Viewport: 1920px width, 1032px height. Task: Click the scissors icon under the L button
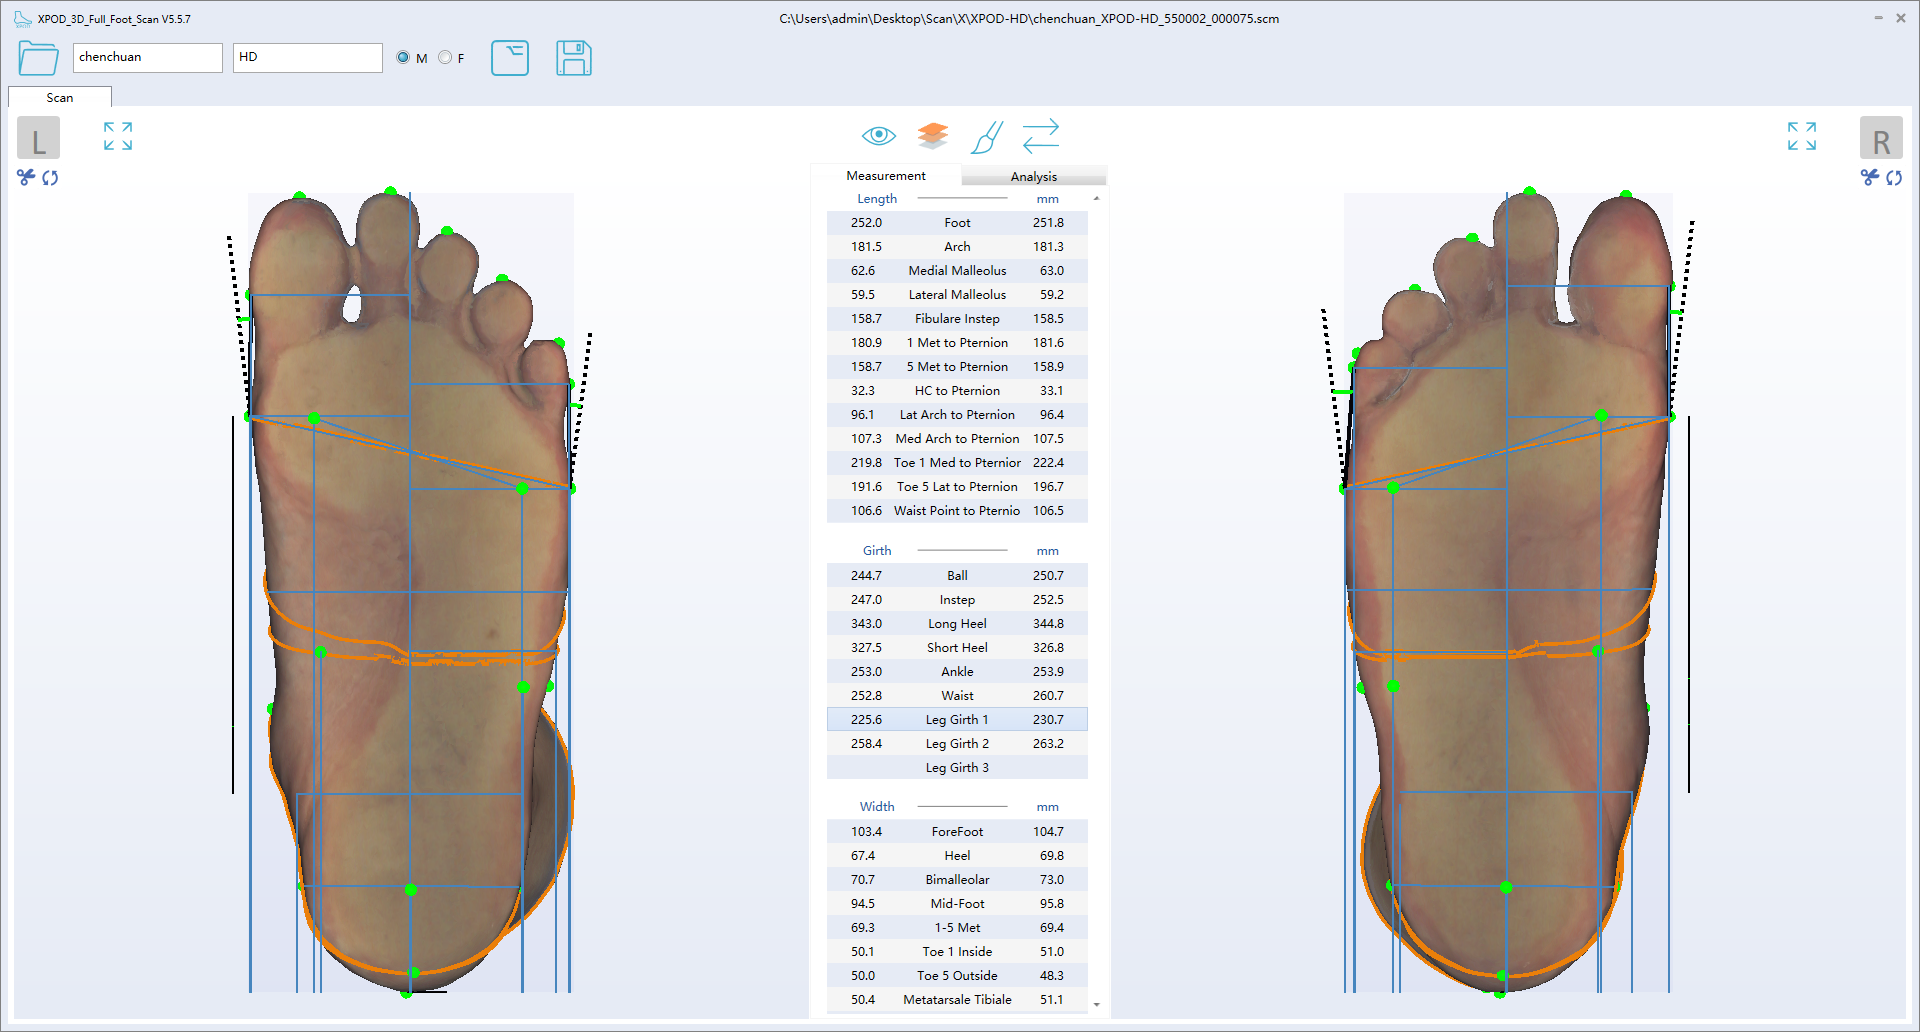click(x=26, y=177)
